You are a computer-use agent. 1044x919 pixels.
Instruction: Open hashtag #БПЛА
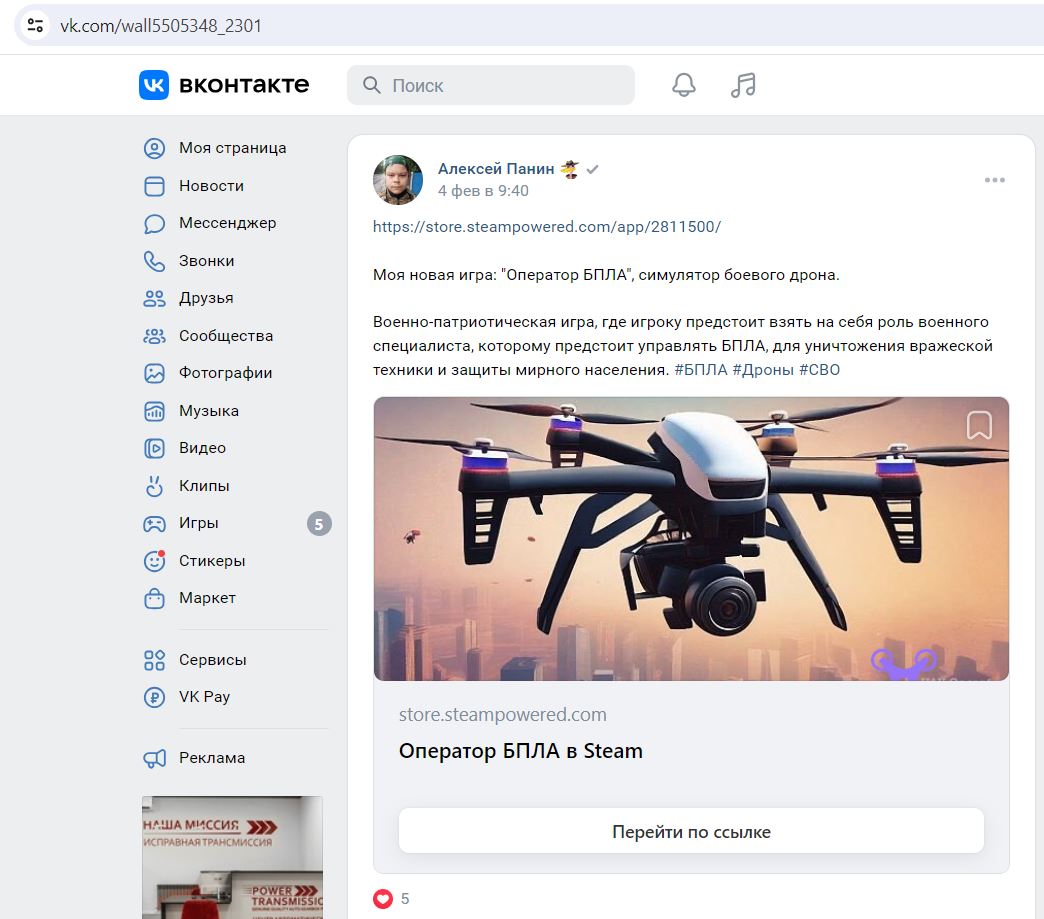[x=700, y=370]
